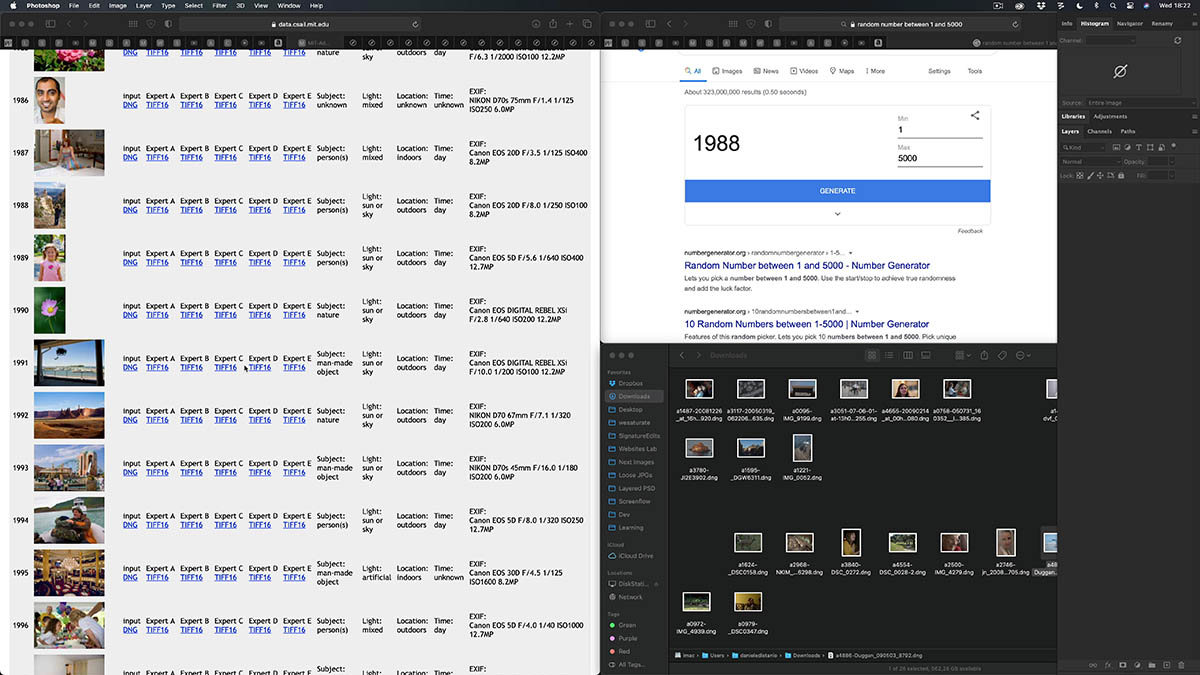
Task: Go back in the Finder window
Action: tap(682, 355)
